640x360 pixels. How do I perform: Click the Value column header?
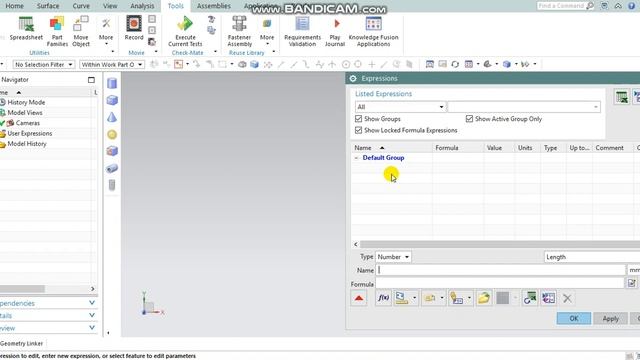point(499,148)
